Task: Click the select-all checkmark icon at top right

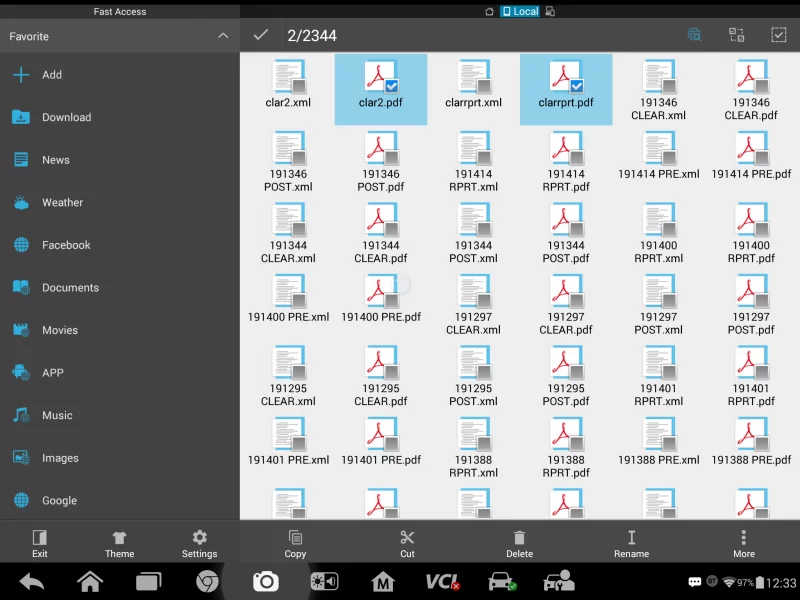Action: point(779,35)
